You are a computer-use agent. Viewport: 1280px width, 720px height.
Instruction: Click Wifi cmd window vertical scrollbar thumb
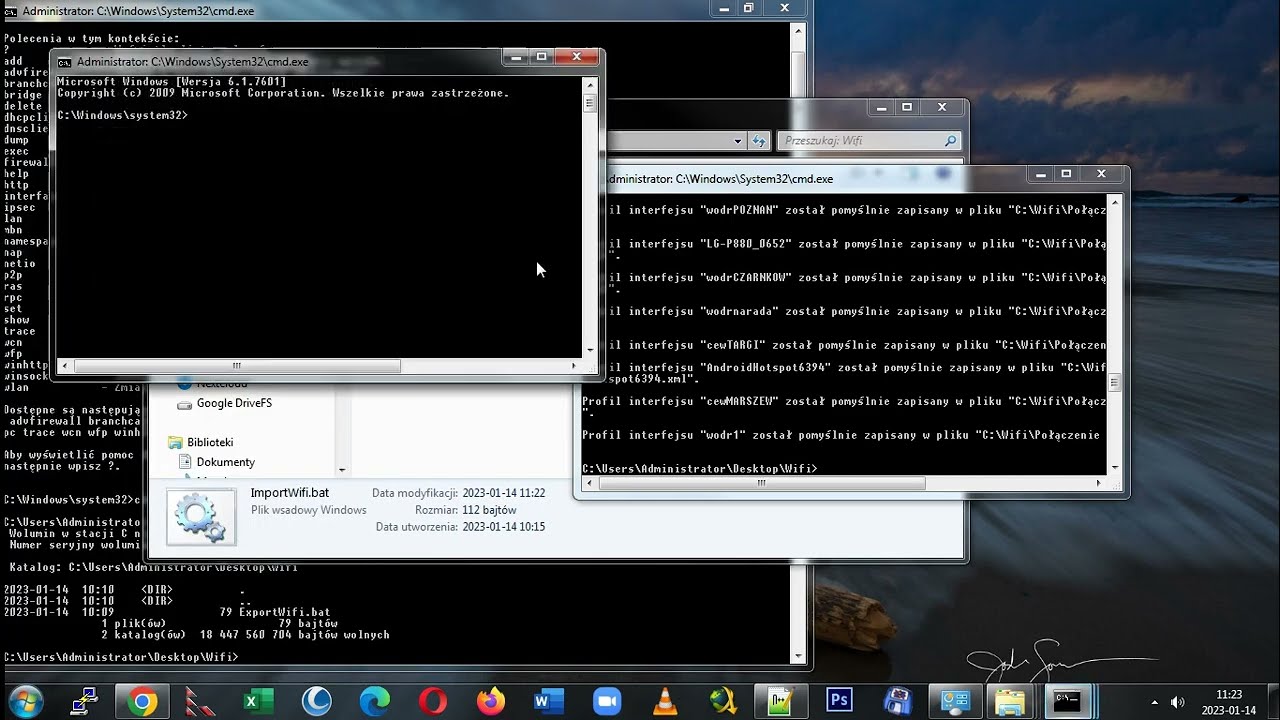click(1115, 383)
